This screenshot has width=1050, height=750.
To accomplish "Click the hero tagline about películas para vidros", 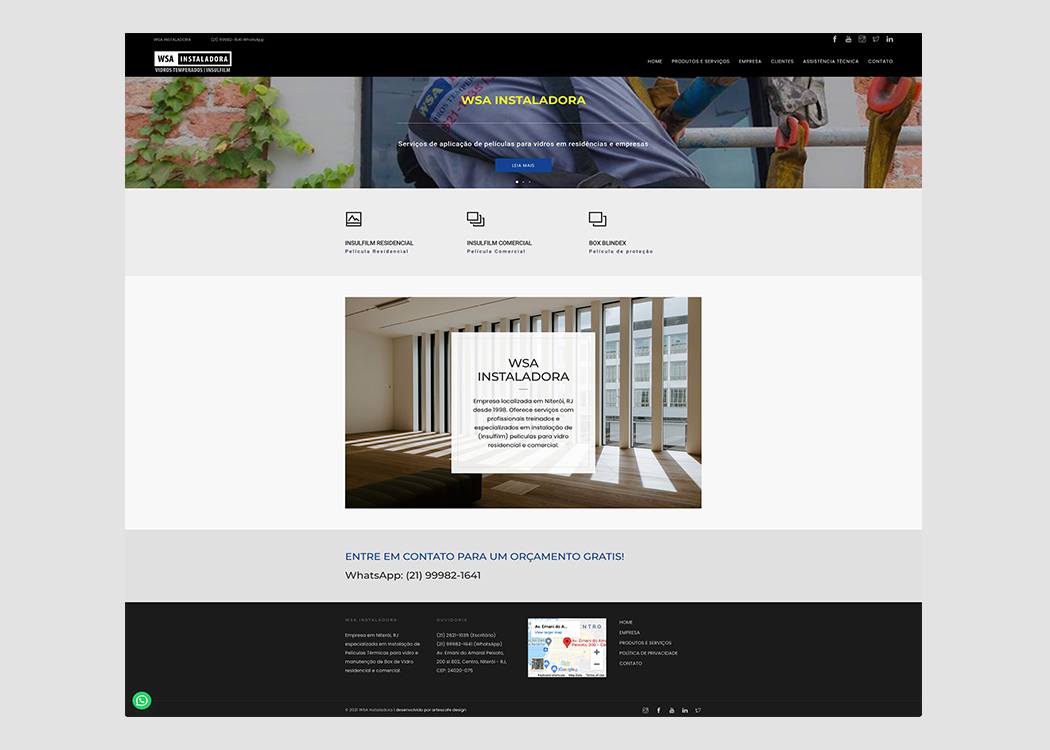I will pyautogui.click(x=523, y=144).
